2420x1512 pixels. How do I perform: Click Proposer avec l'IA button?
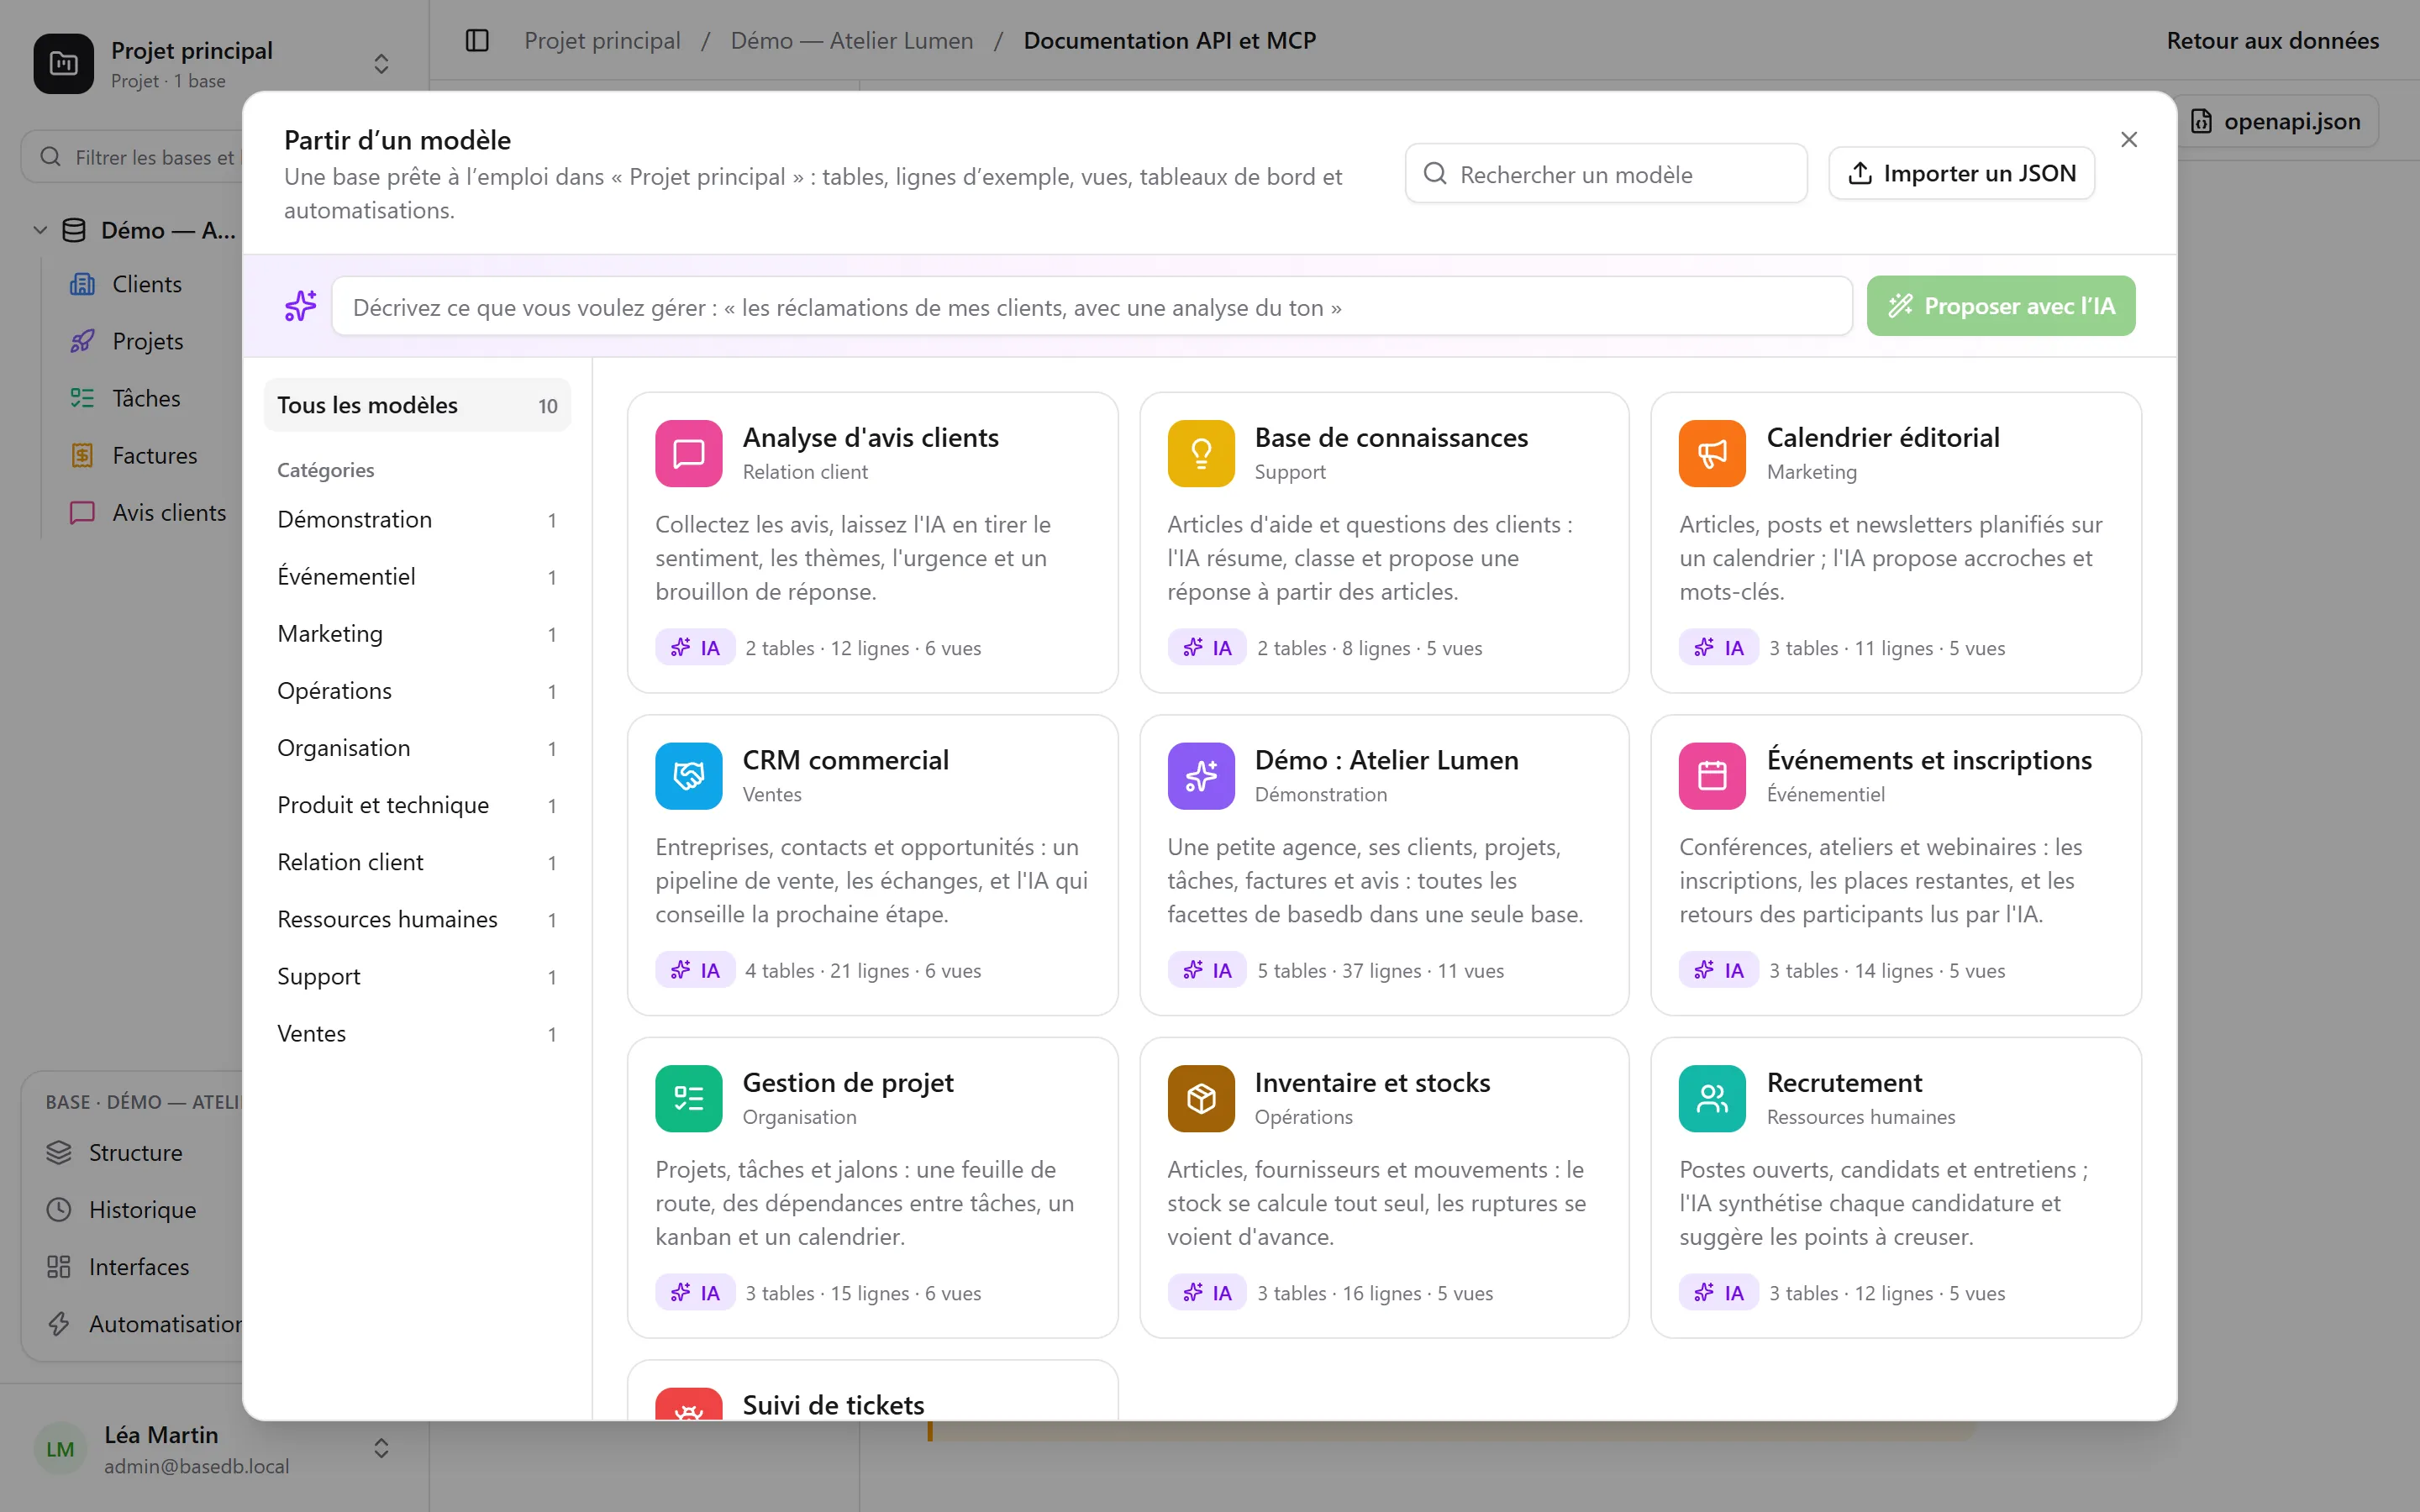point(2001,306)
